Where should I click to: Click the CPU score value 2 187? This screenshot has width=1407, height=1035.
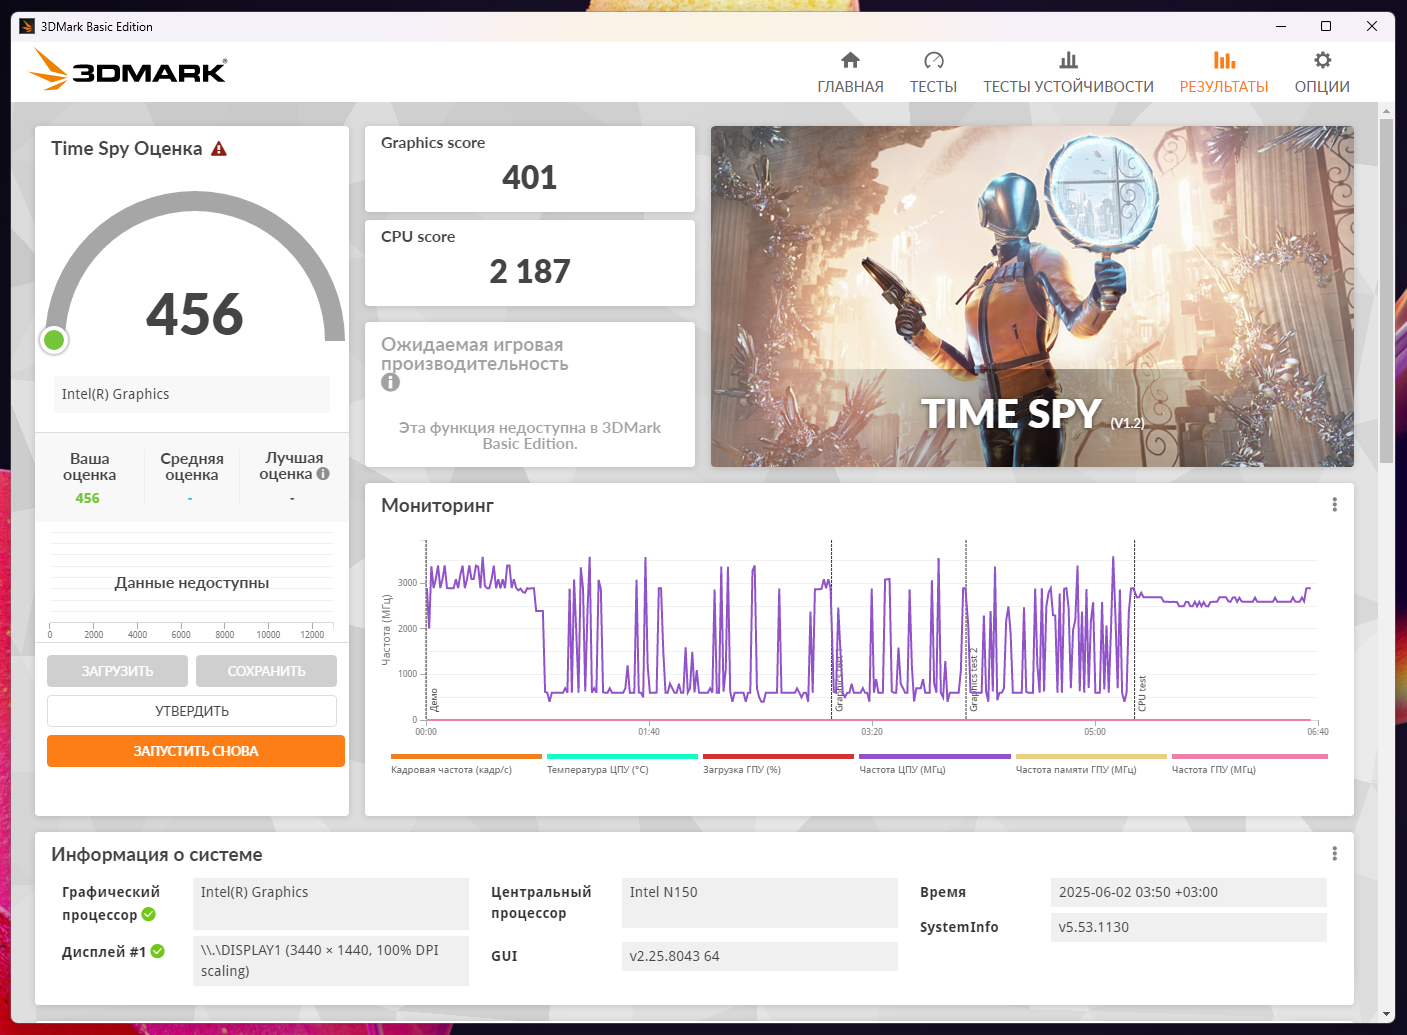pyautogui.click(x=529, y=272)
